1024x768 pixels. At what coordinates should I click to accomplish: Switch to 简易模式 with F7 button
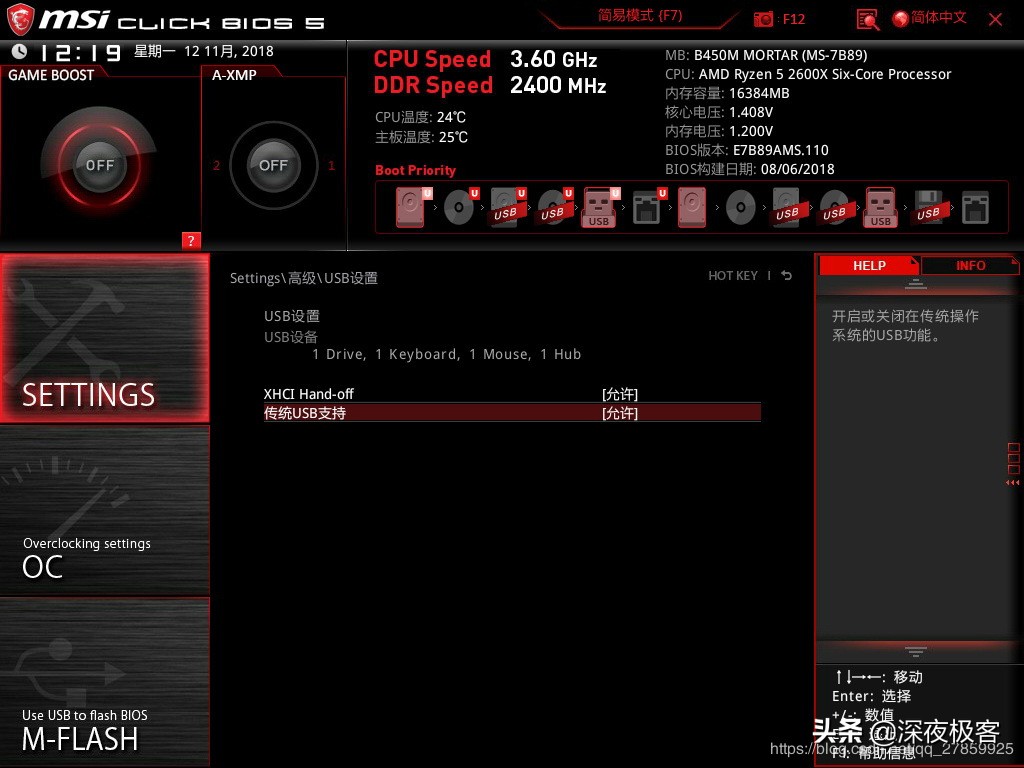(x=638, y=16)
